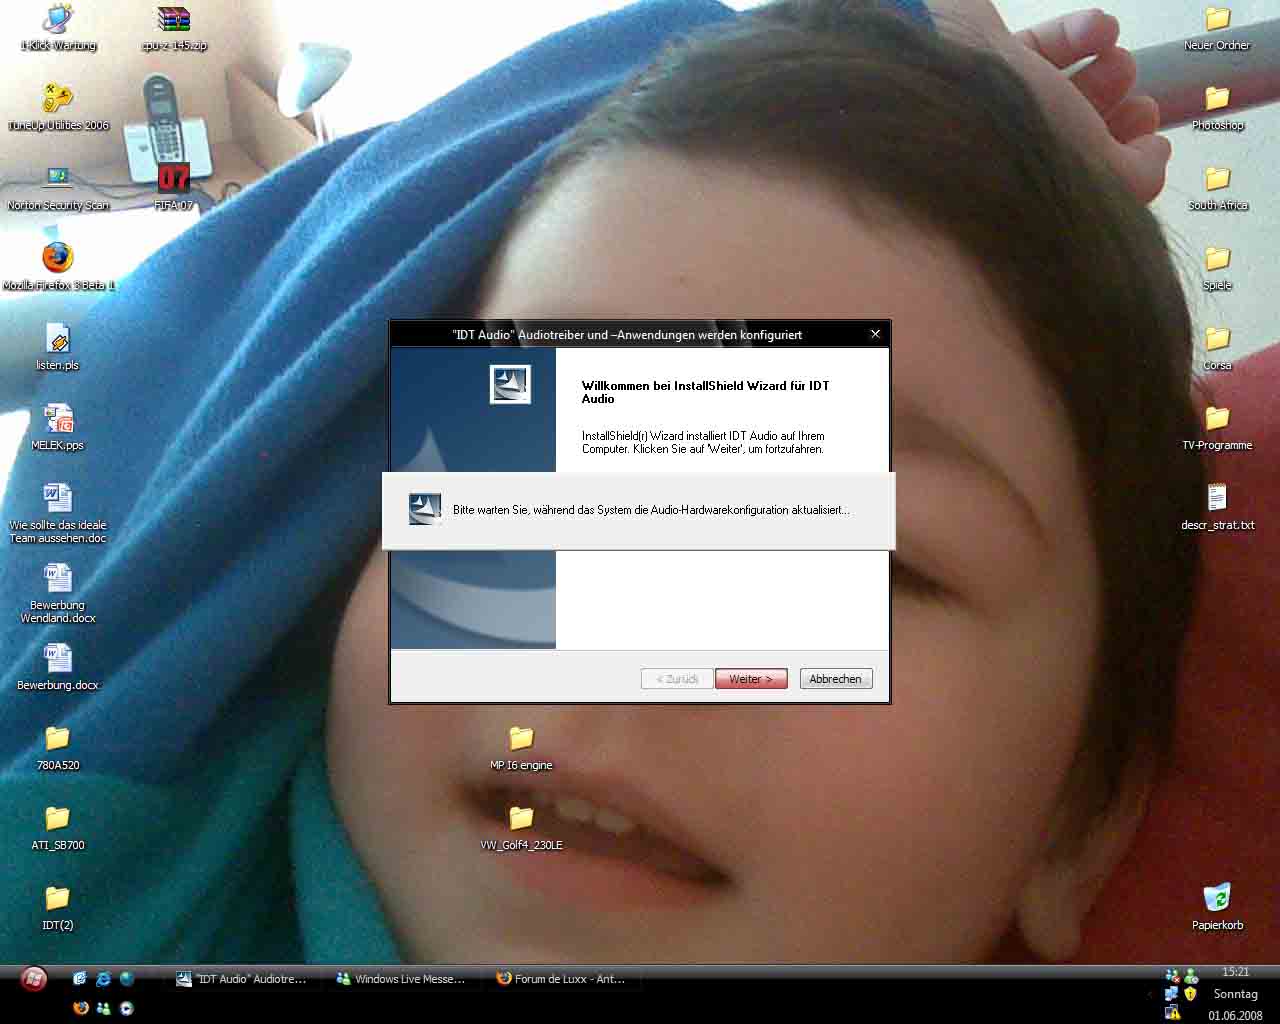
Task: Select the TV-Programme folder
Action: pos(1217,428)
